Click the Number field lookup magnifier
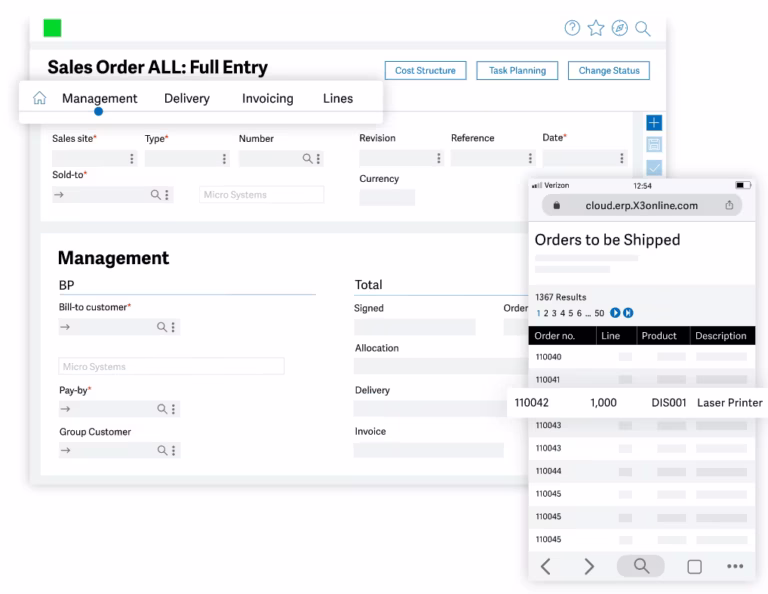This screenshot has width=768, height=594. click(307, 158)
